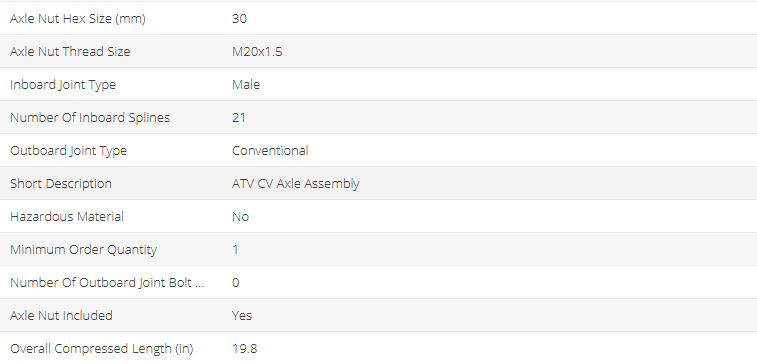Select the M20x1.5 thread size value
757x364 pixels.
257,52
